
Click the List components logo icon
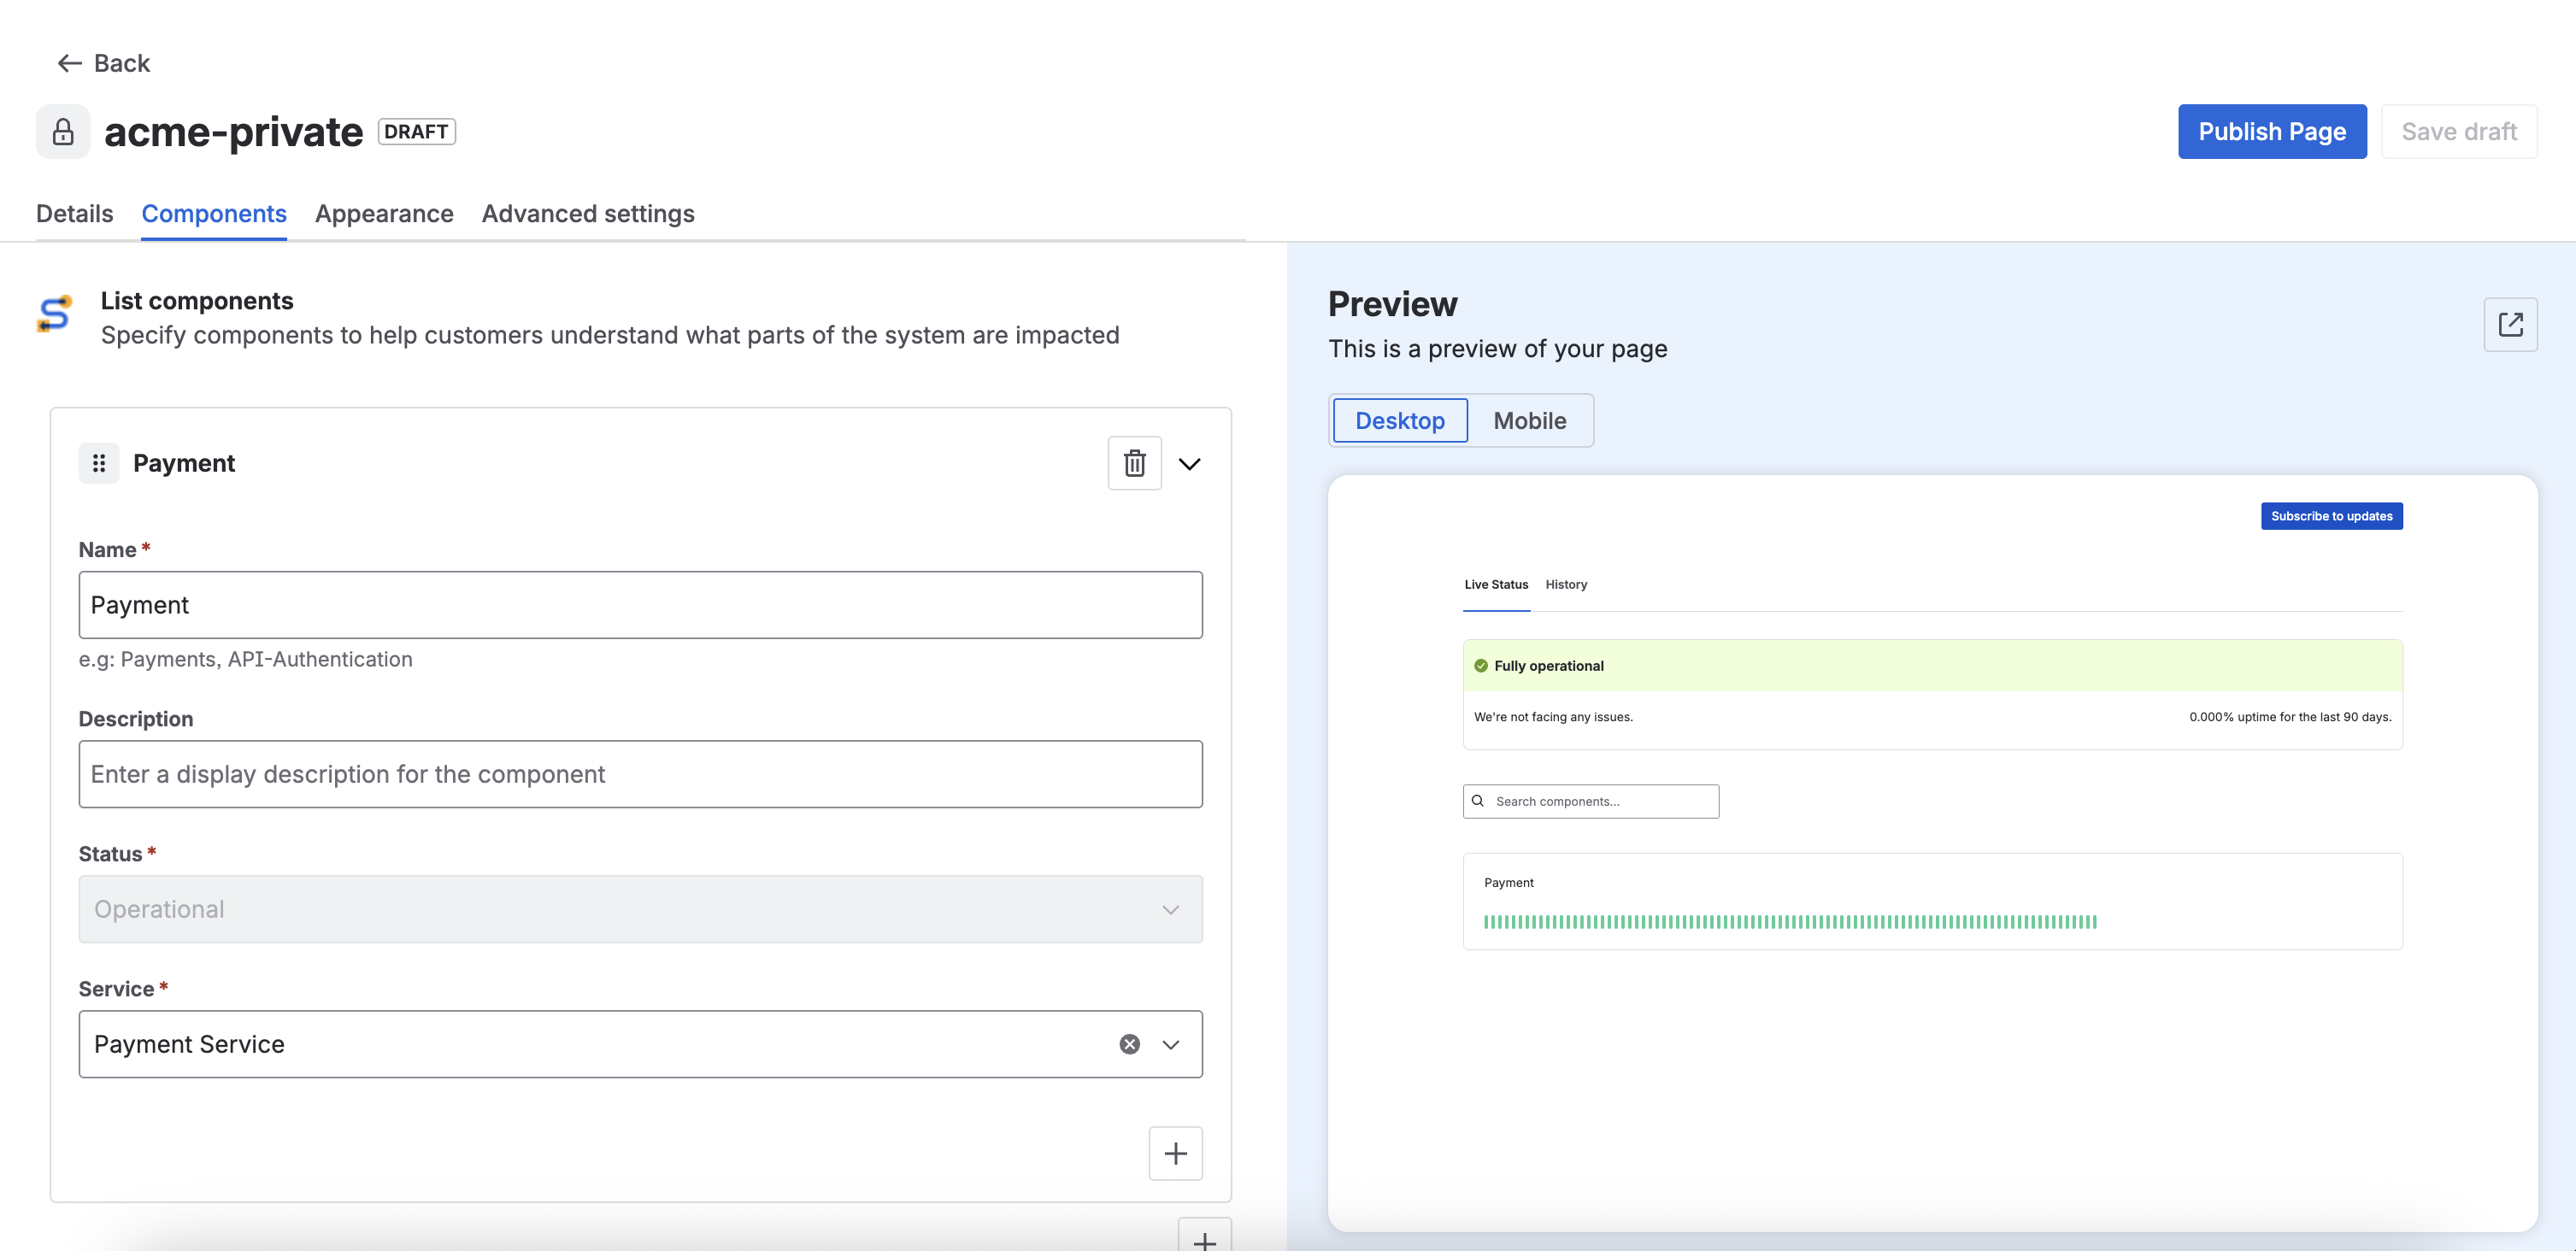[x=55, y=314]
